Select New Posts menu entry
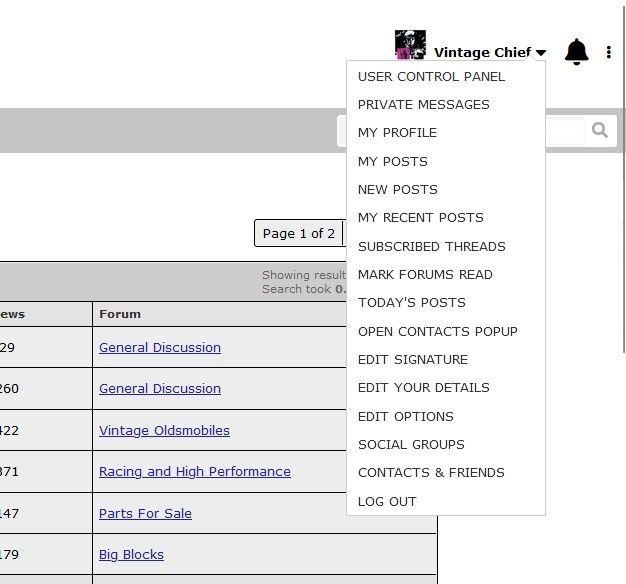The width and height of the screenshot is (626, 584). point(397,190)
